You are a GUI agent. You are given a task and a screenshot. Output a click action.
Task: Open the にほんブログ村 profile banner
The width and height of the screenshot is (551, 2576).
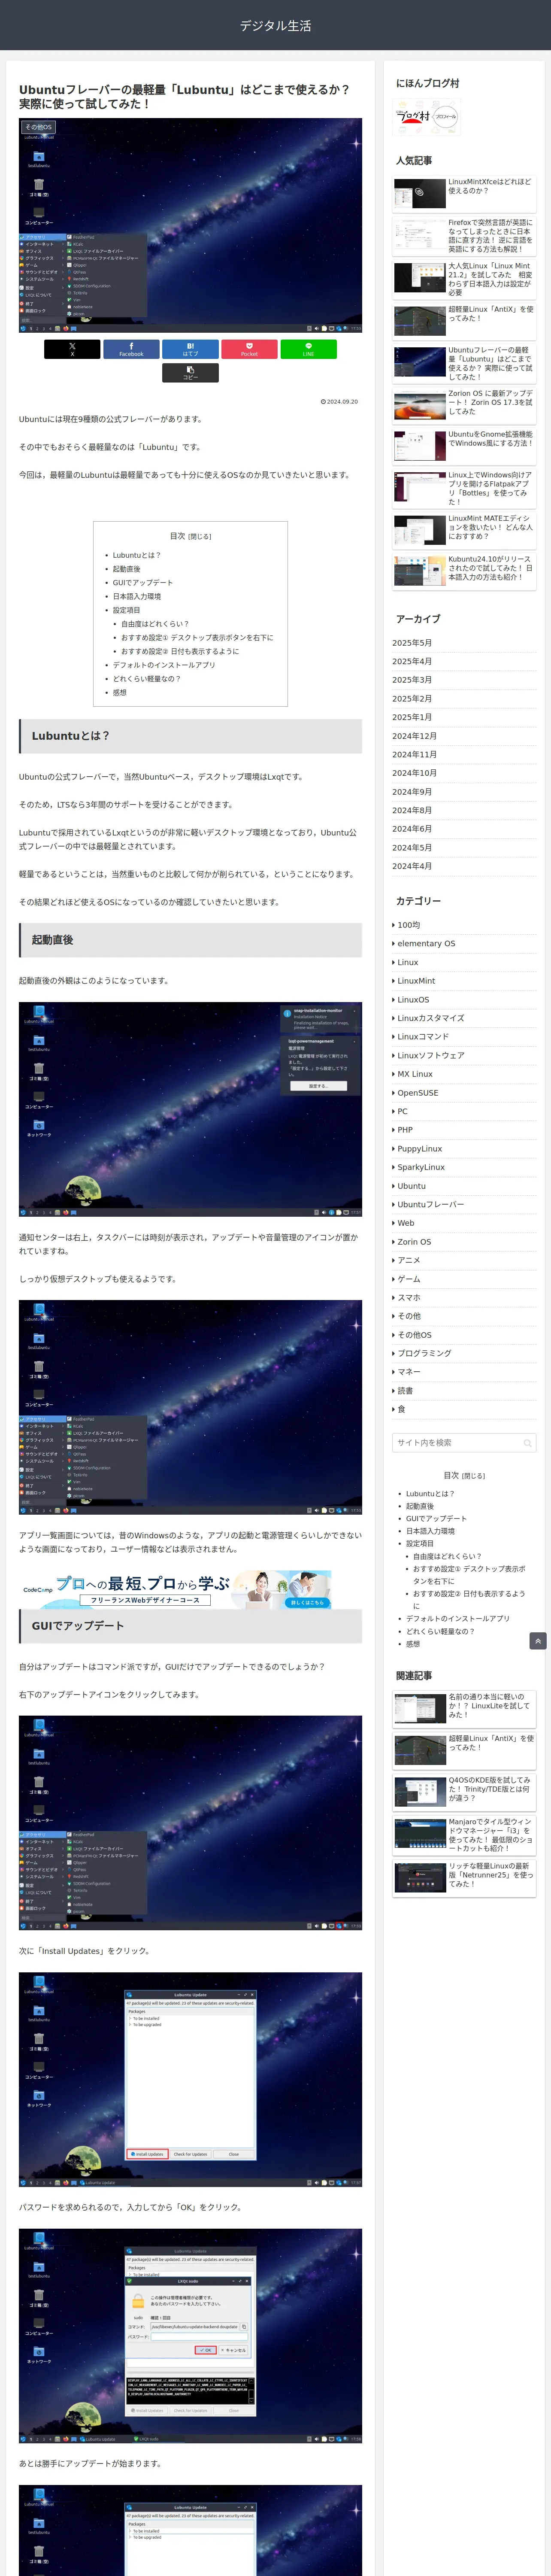coord(428,117)
